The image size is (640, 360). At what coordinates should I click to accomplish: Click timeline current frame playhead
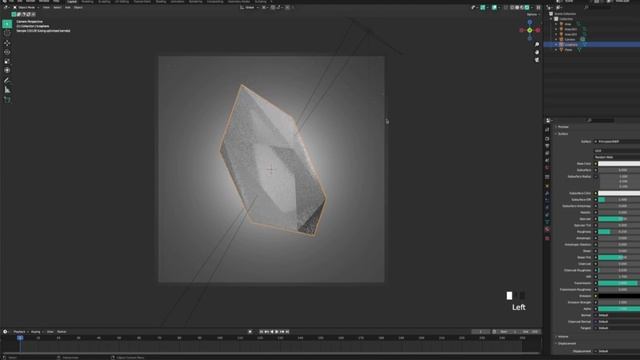click(x=20, y=338)
